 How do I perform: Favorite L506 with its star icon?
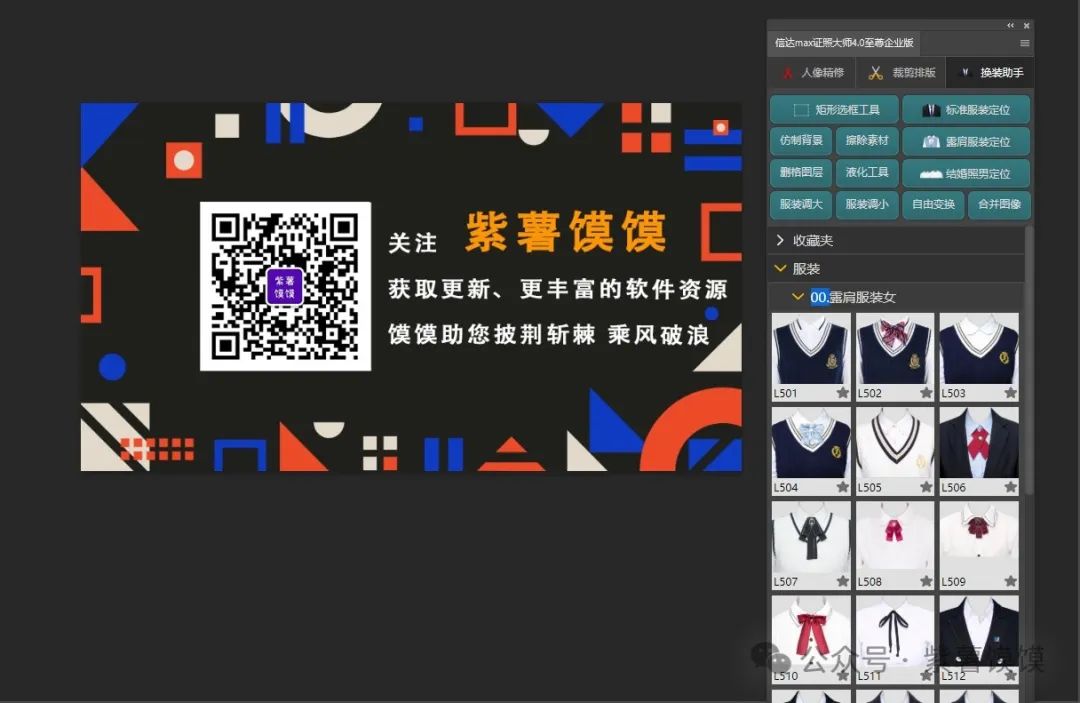(x=1010, y=487)
